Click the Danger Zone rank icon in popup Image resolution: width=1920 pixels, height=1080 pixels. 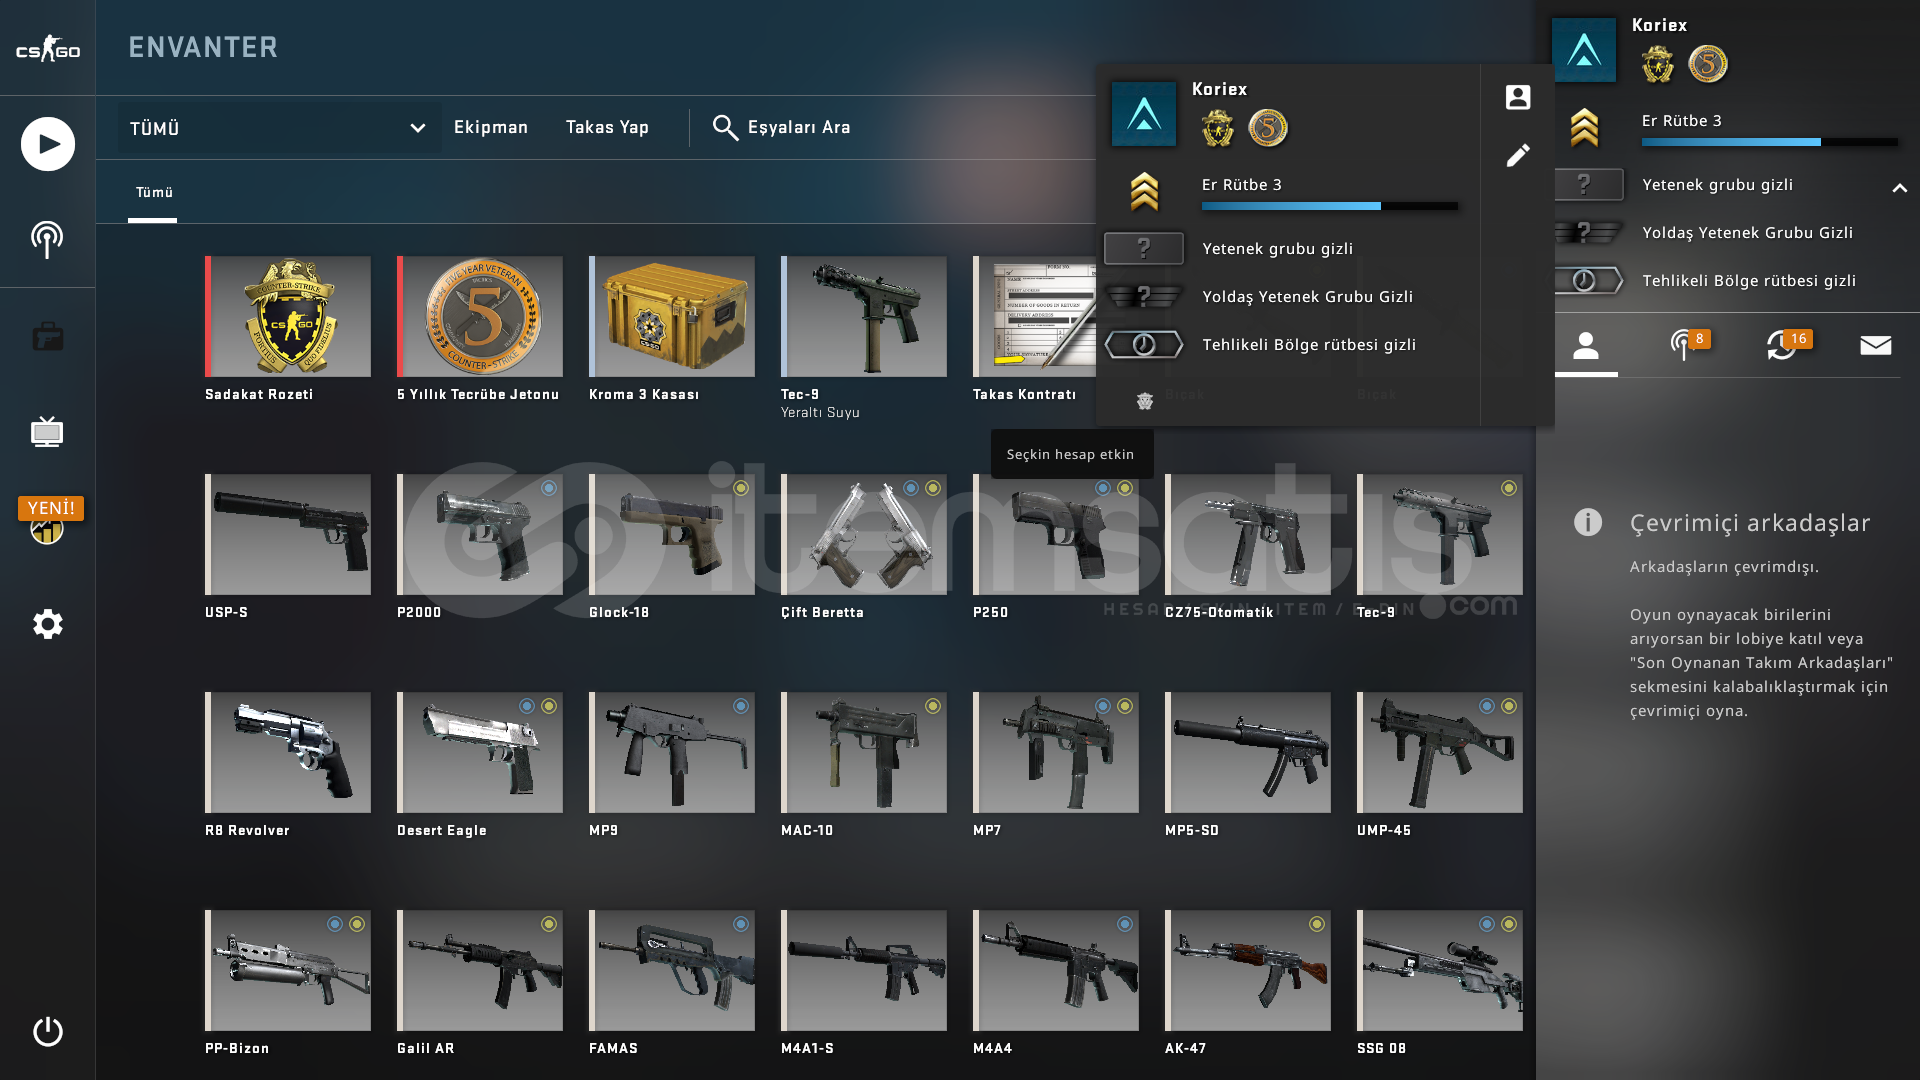1144,345
